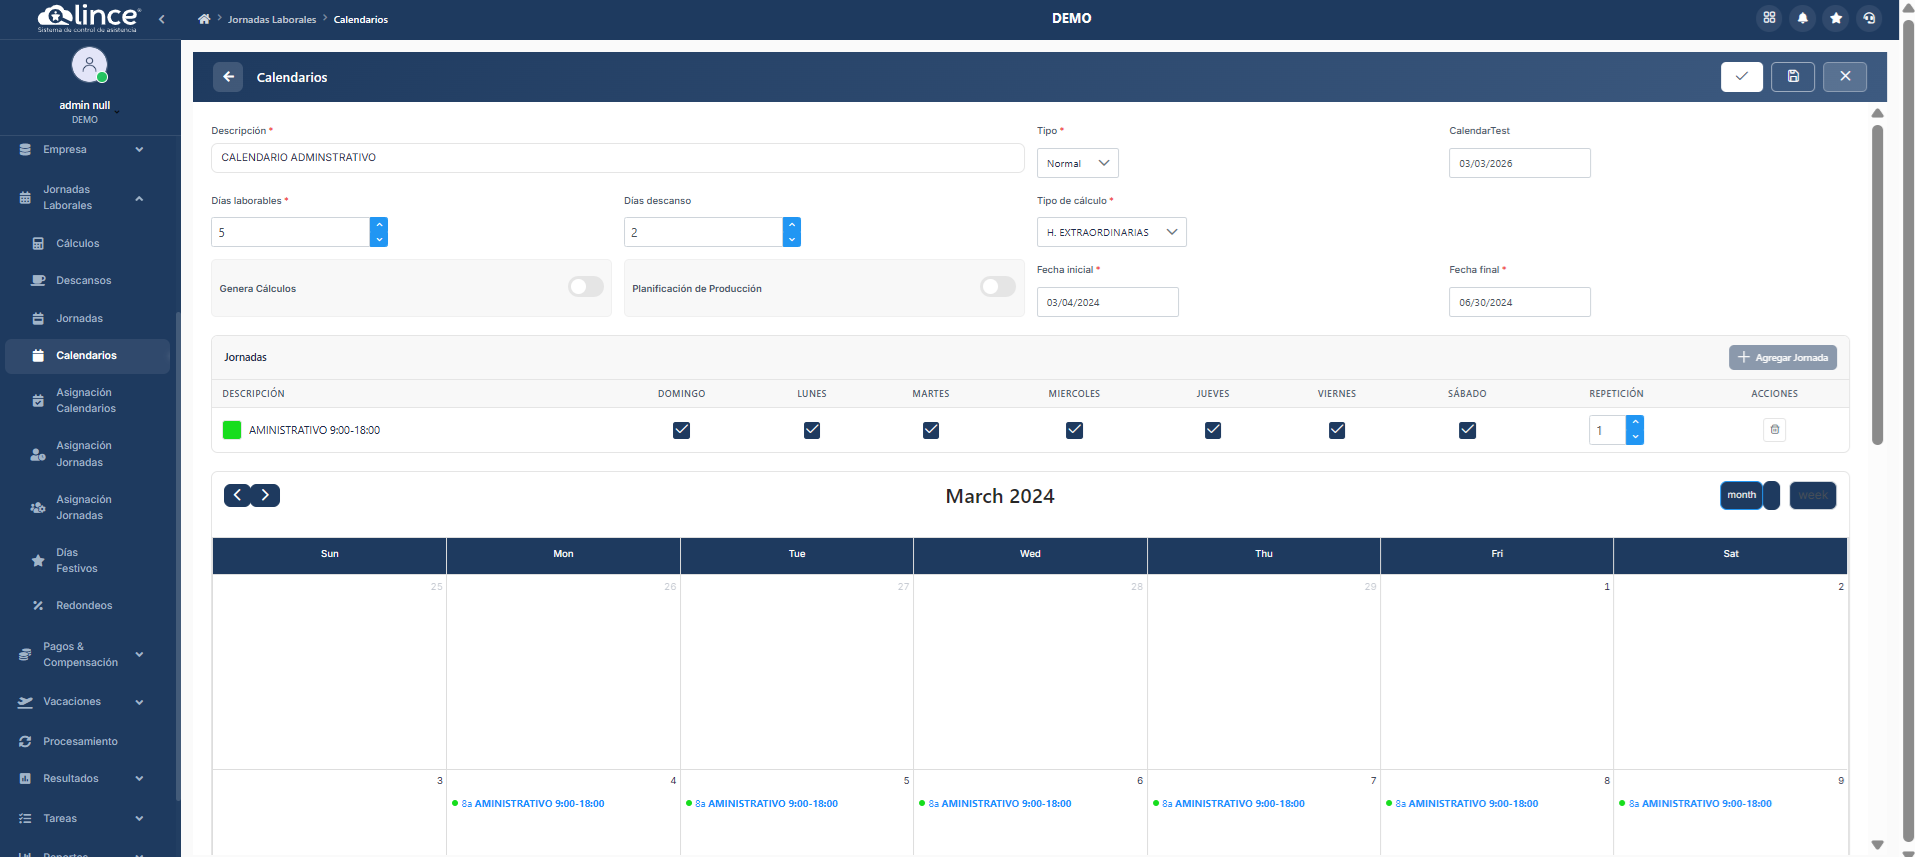The height and width of the screenshot is (857, 1915).
Task: Toggle VIERNES checkbox for AMINISTRATIVO row
Action: coord(1337,430)
